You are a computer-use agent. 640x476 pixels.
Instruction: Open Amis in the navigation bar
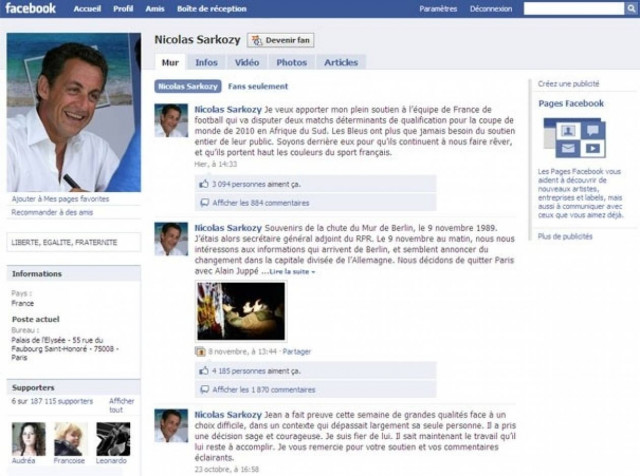155,9
